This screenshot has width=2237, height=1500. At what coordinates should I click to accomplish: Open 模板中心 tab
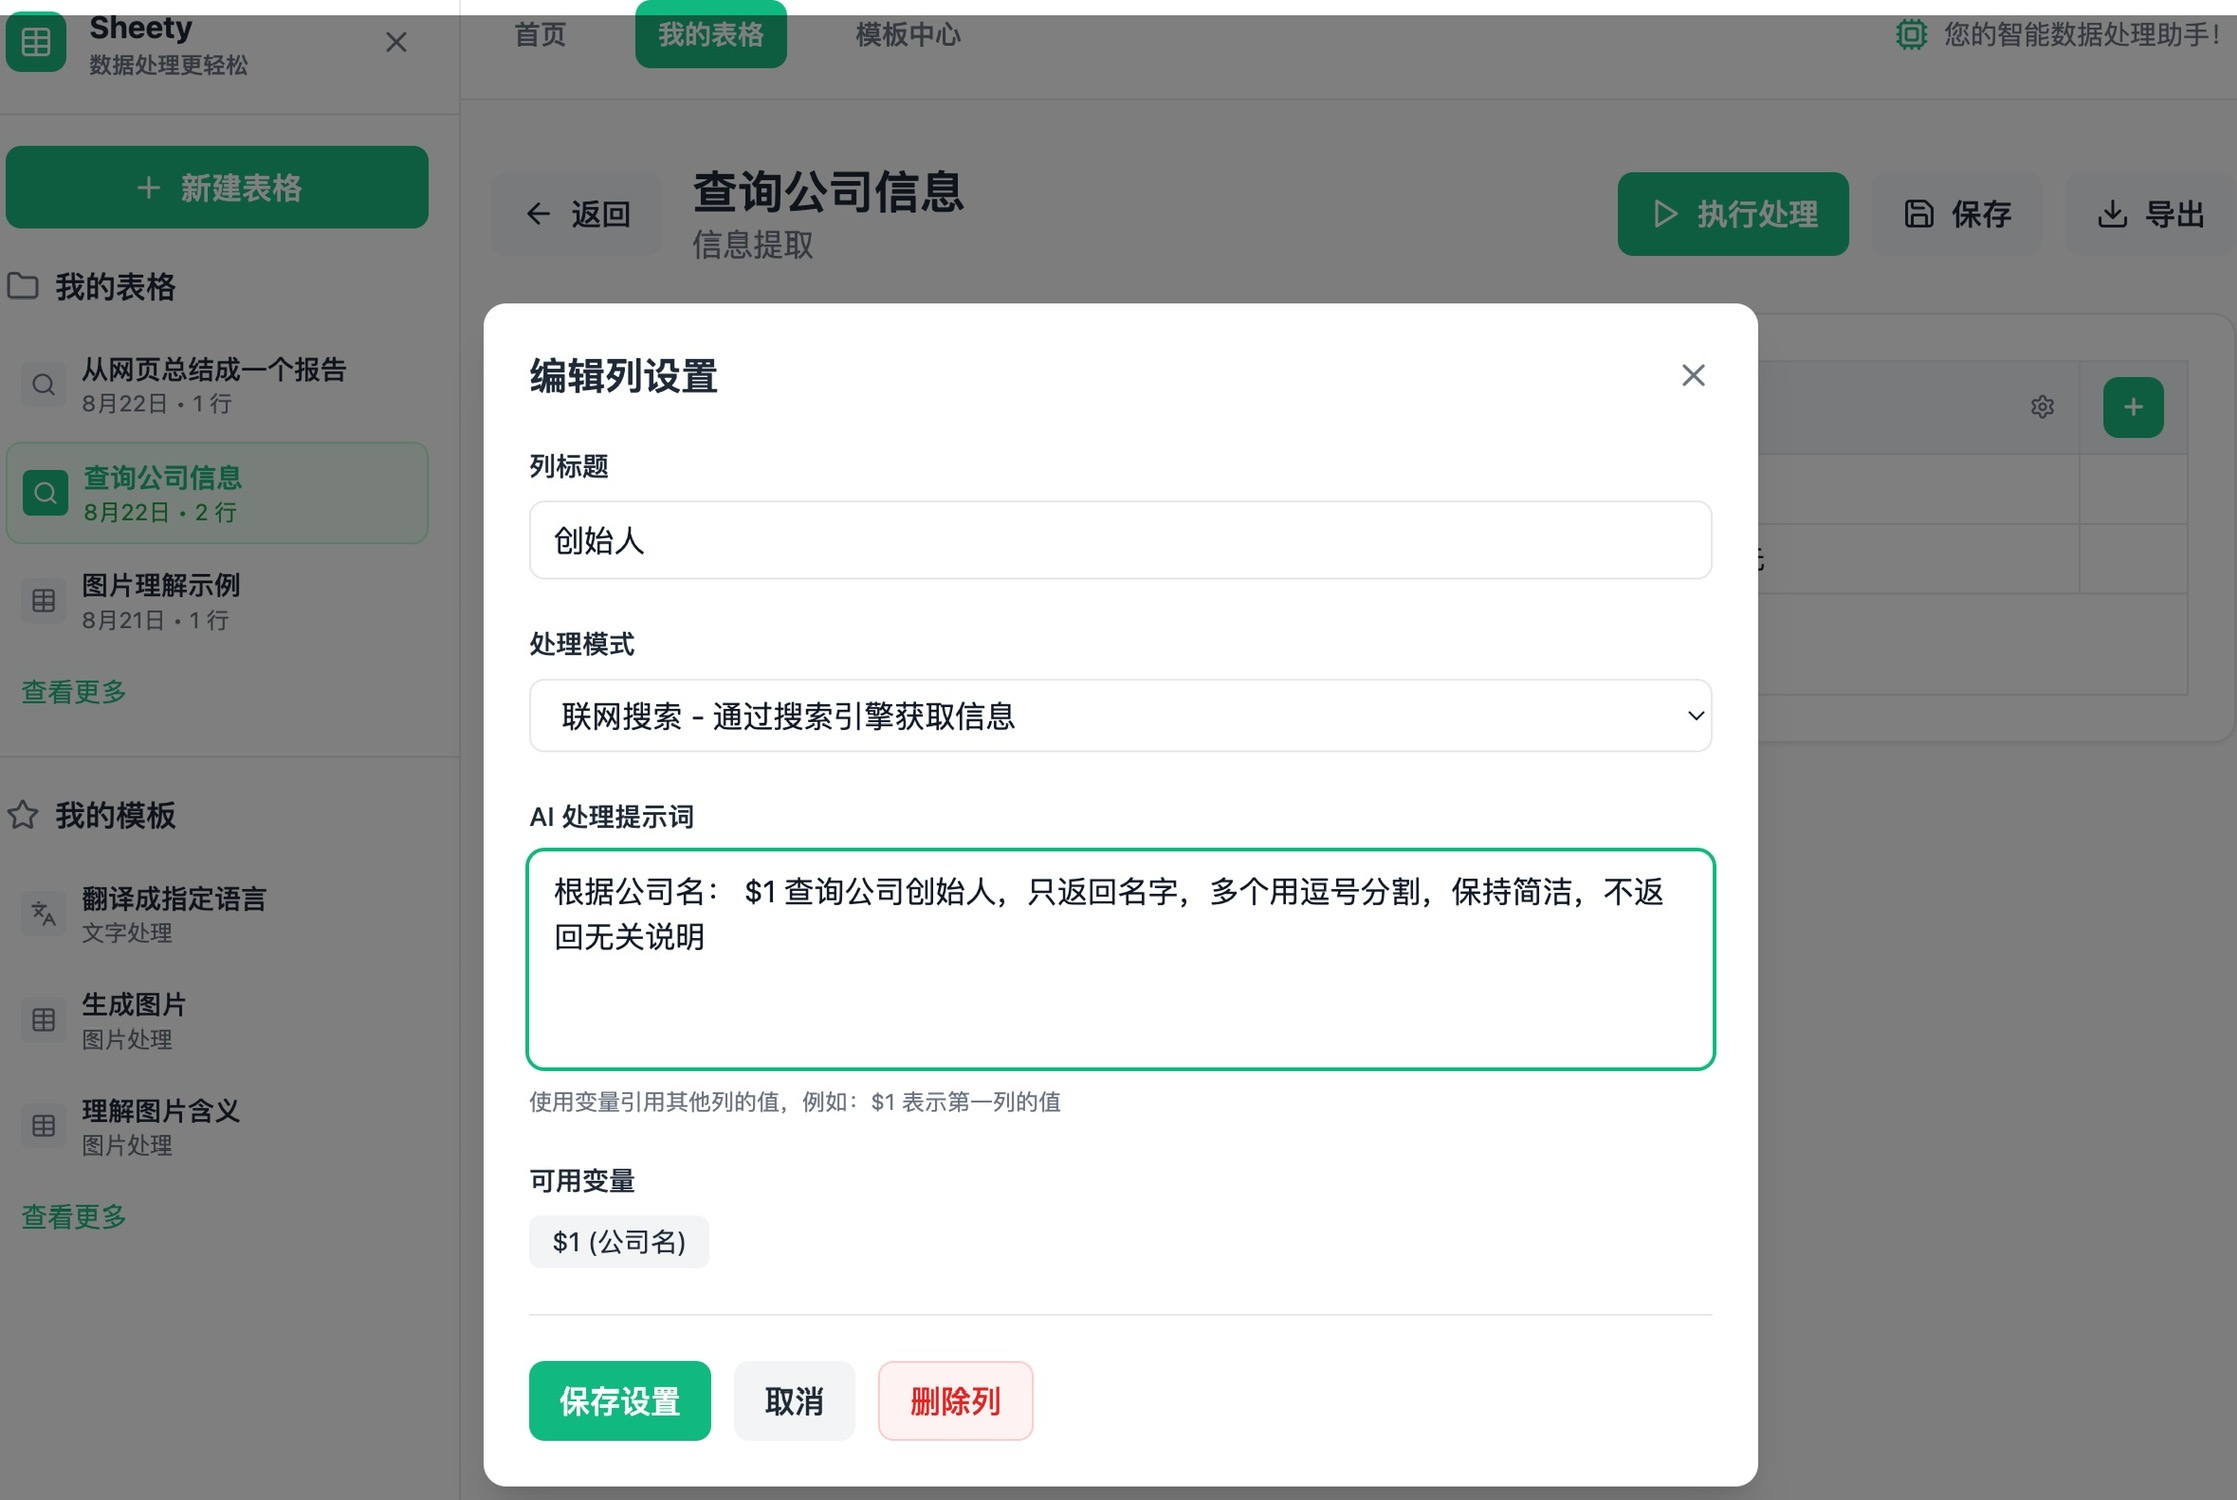click(x=907, y=35)
